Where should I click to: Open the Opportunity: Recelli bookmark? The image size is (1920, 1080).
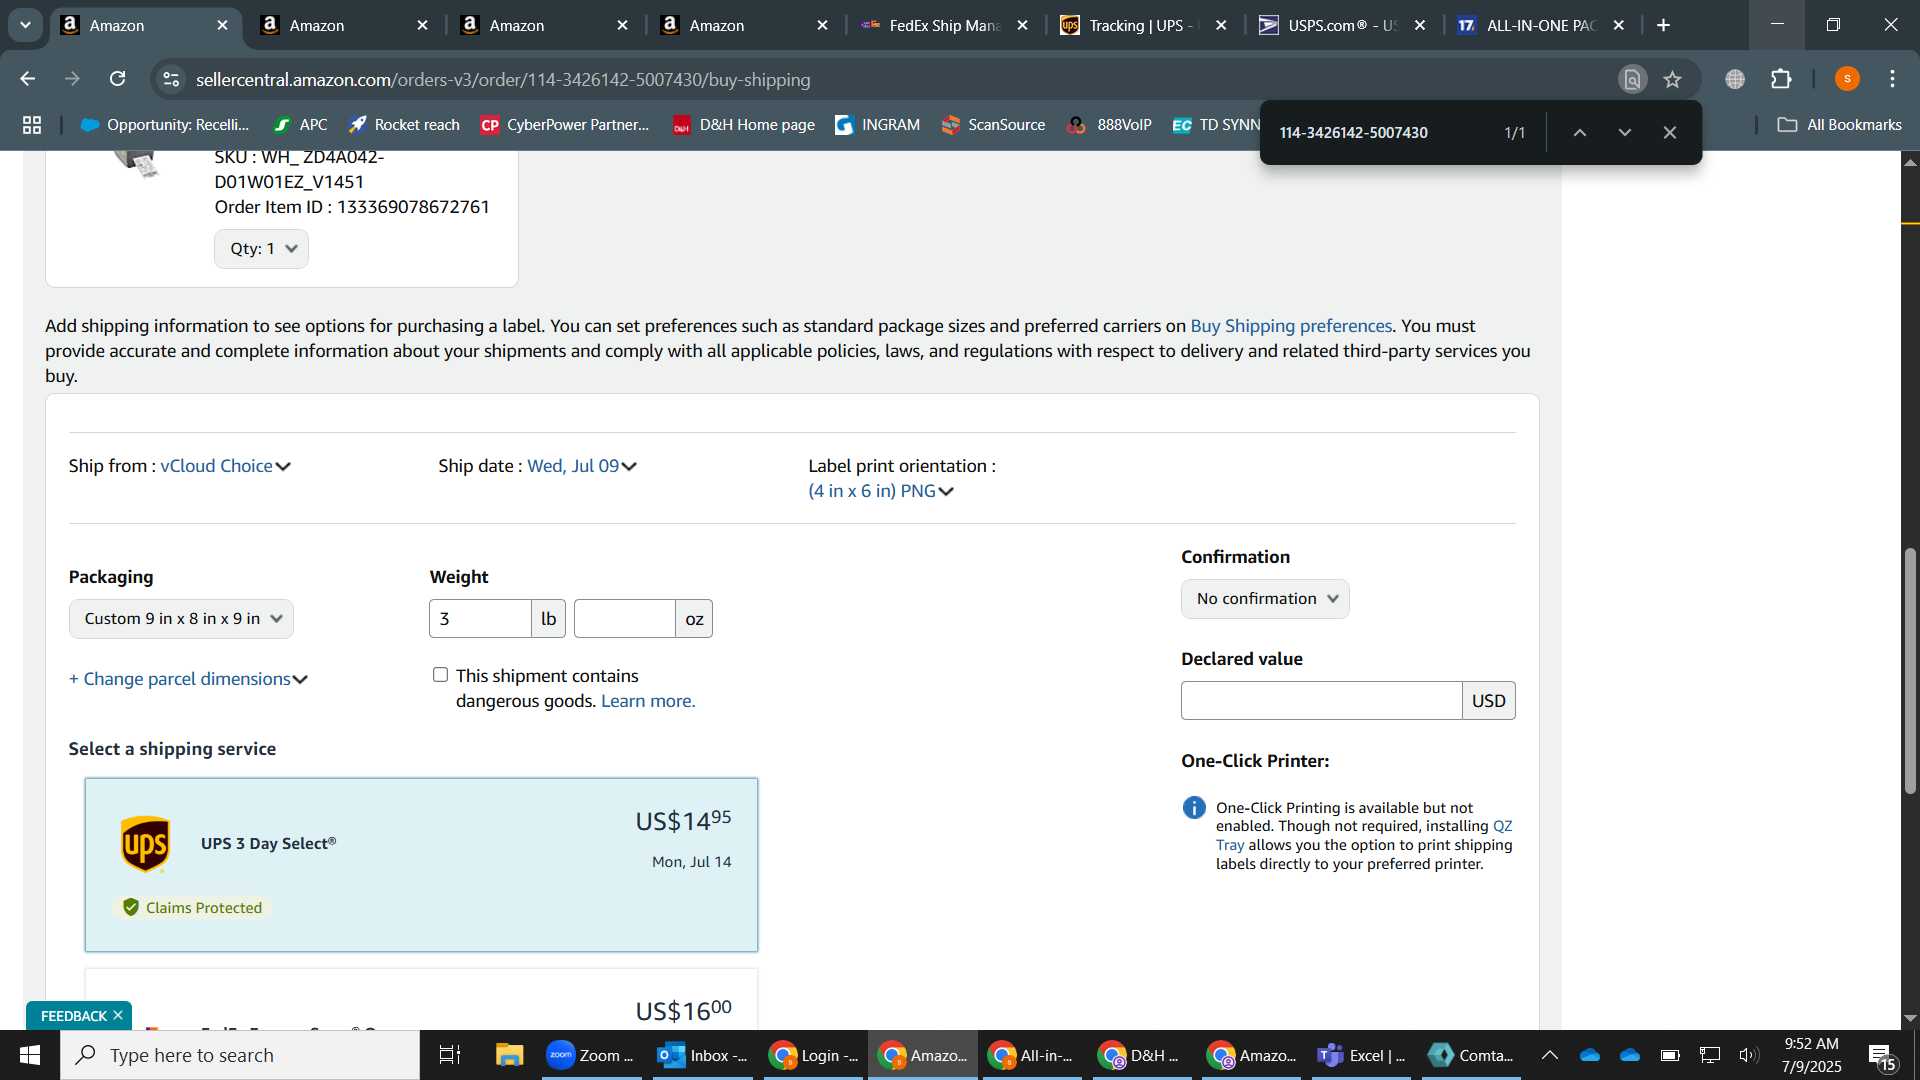164,125
